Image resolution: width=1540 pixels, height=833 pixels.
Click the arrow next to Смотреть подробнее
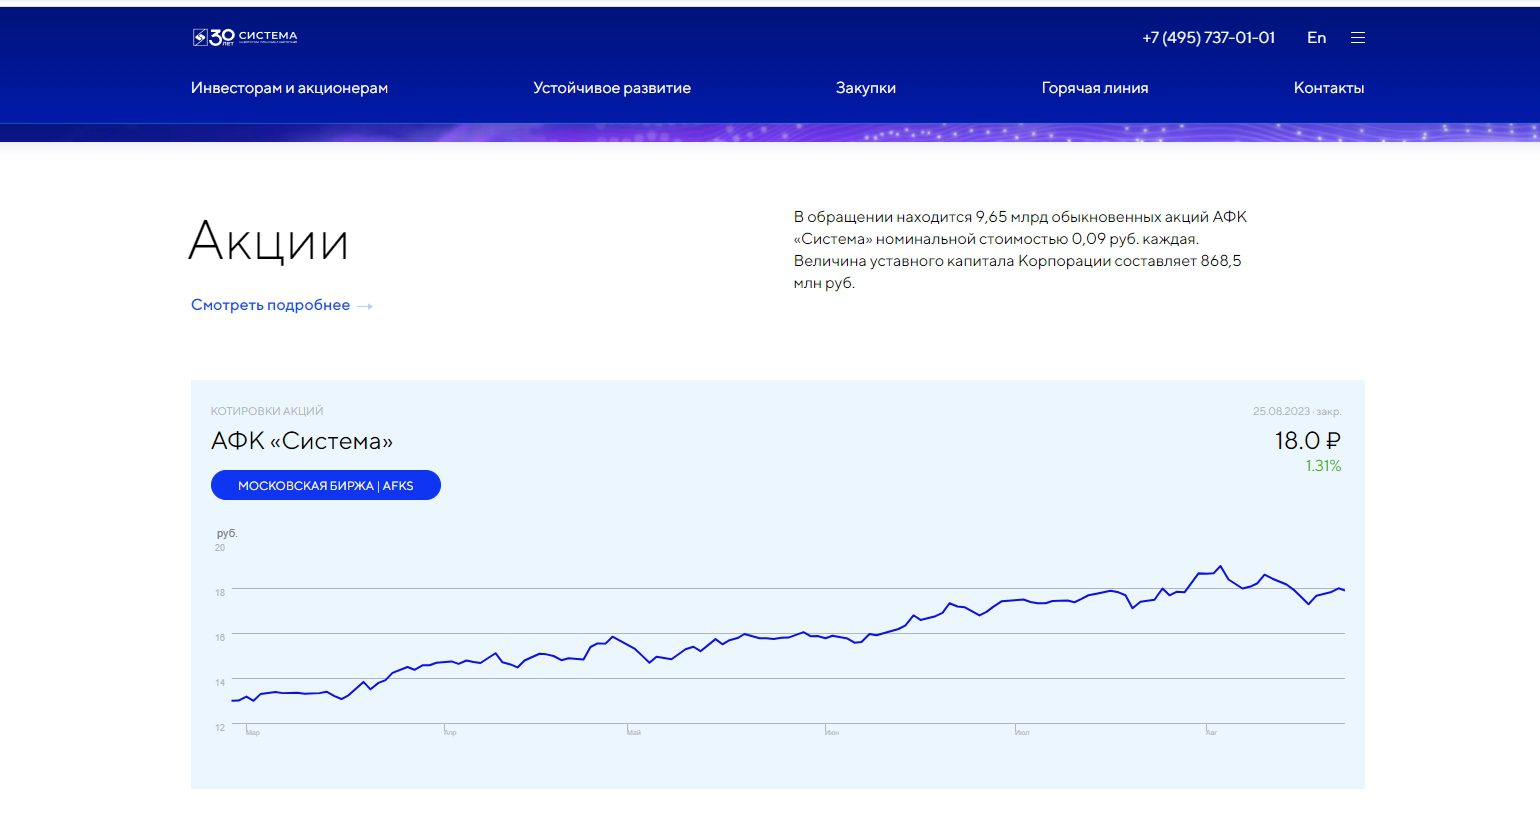pos(365,306)
